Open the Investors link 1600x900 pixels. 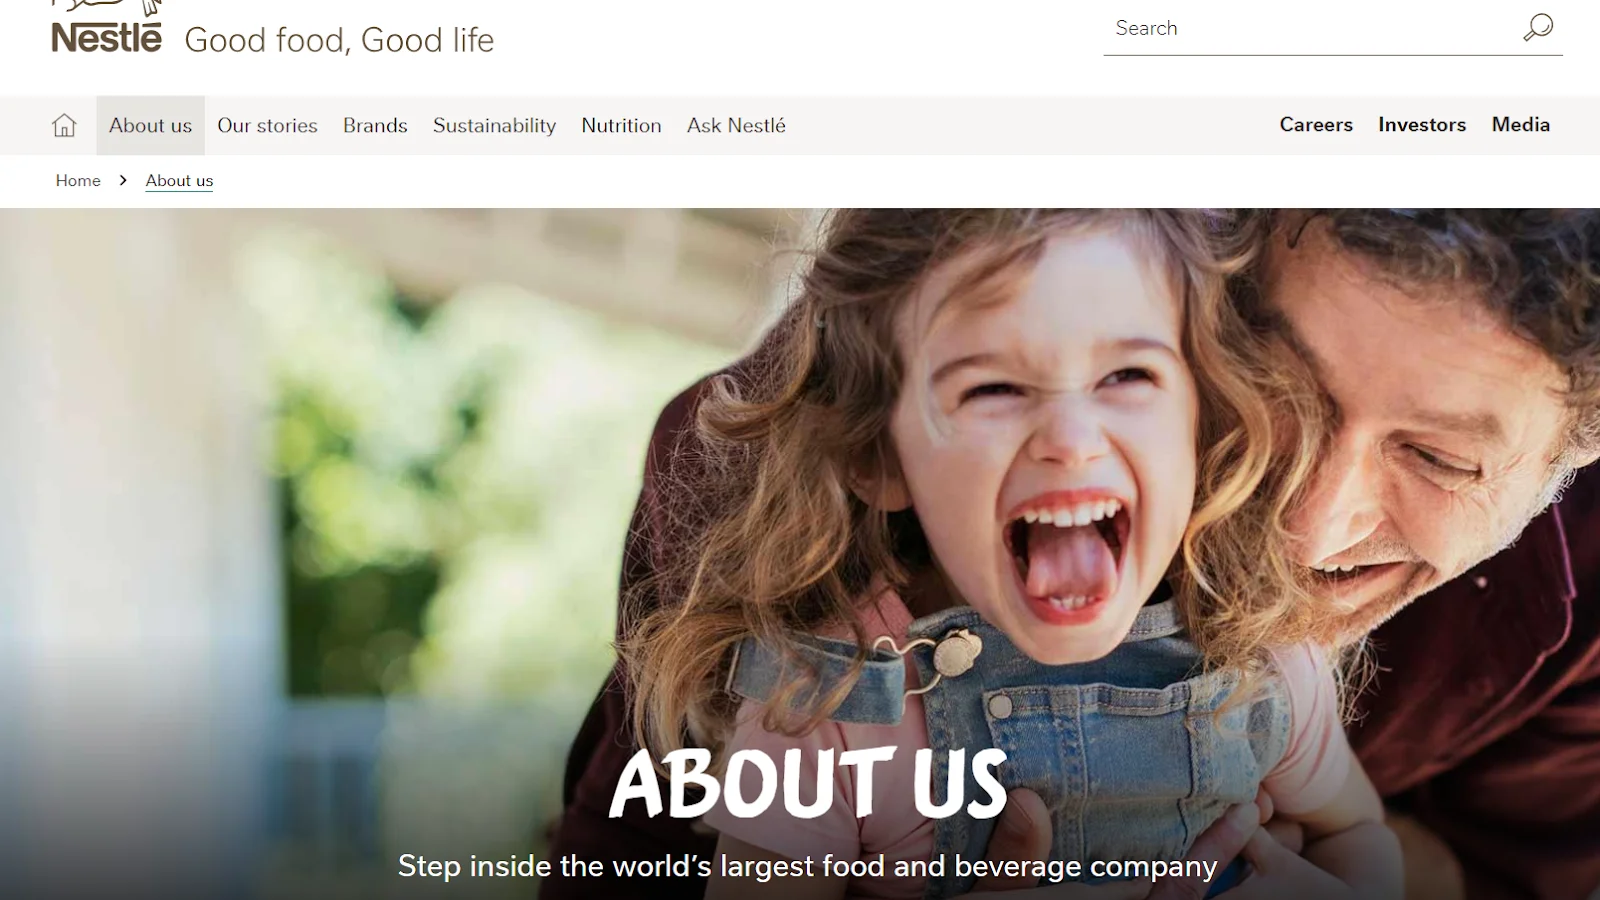pos(1422,124)
